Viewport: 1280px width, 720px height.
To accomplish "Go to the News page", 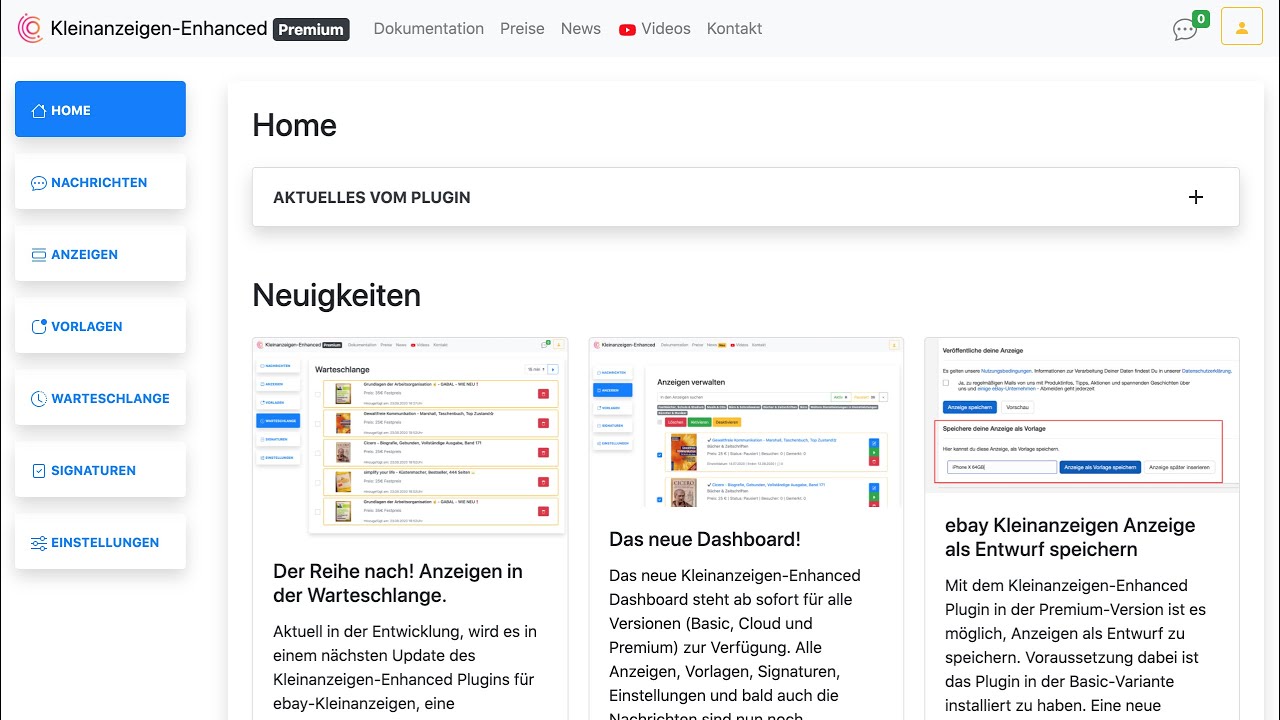I will (581, 29).
